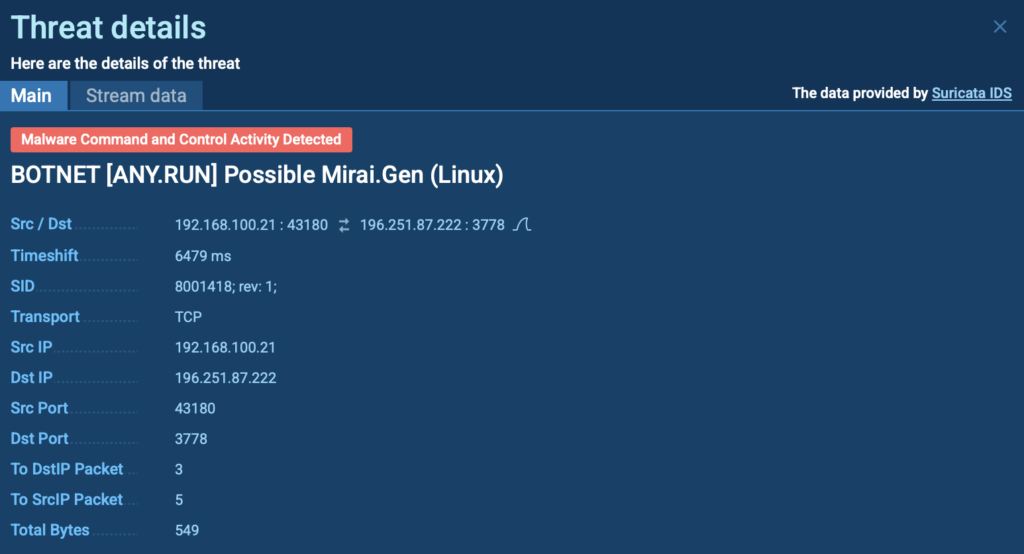
Task: Switch to the Stream data tab
Action: [136, 96]
